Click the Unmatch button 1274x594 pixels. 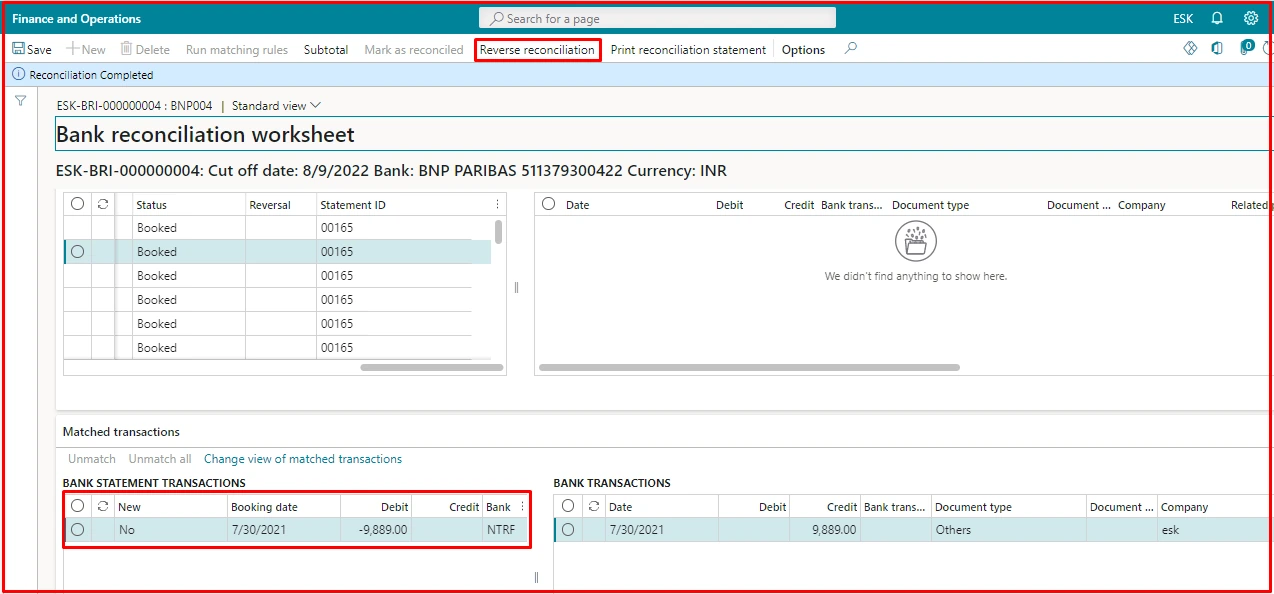tap(92, 459)
